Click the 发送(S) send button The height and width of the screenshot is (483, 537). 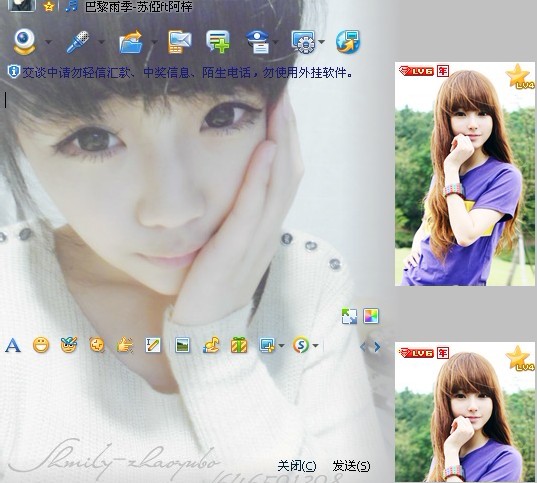pos(351,466)
